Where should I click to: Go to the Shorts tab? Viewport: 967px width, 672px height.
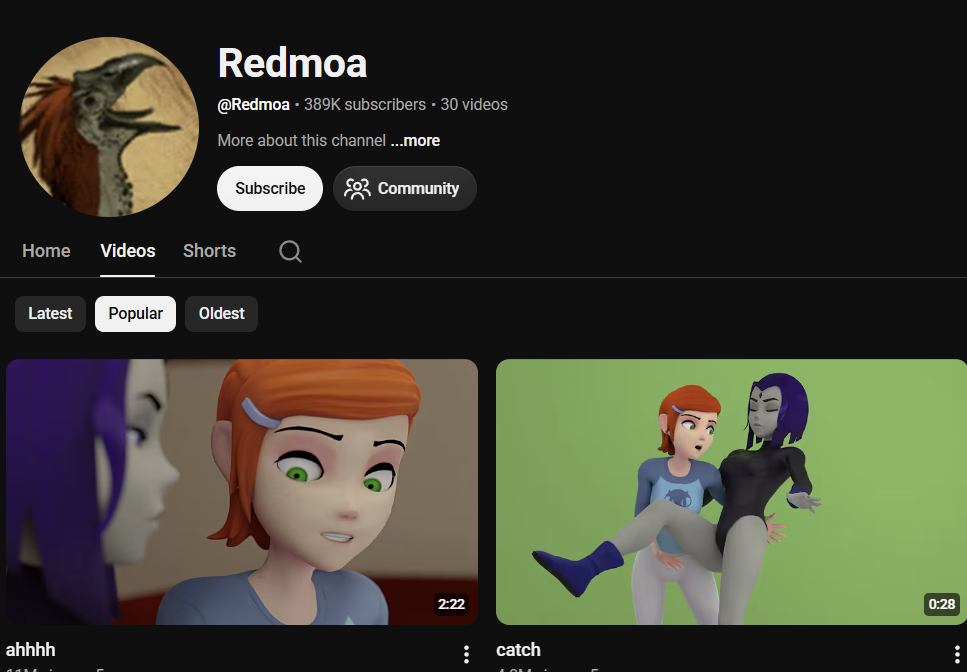coord(210,251)
